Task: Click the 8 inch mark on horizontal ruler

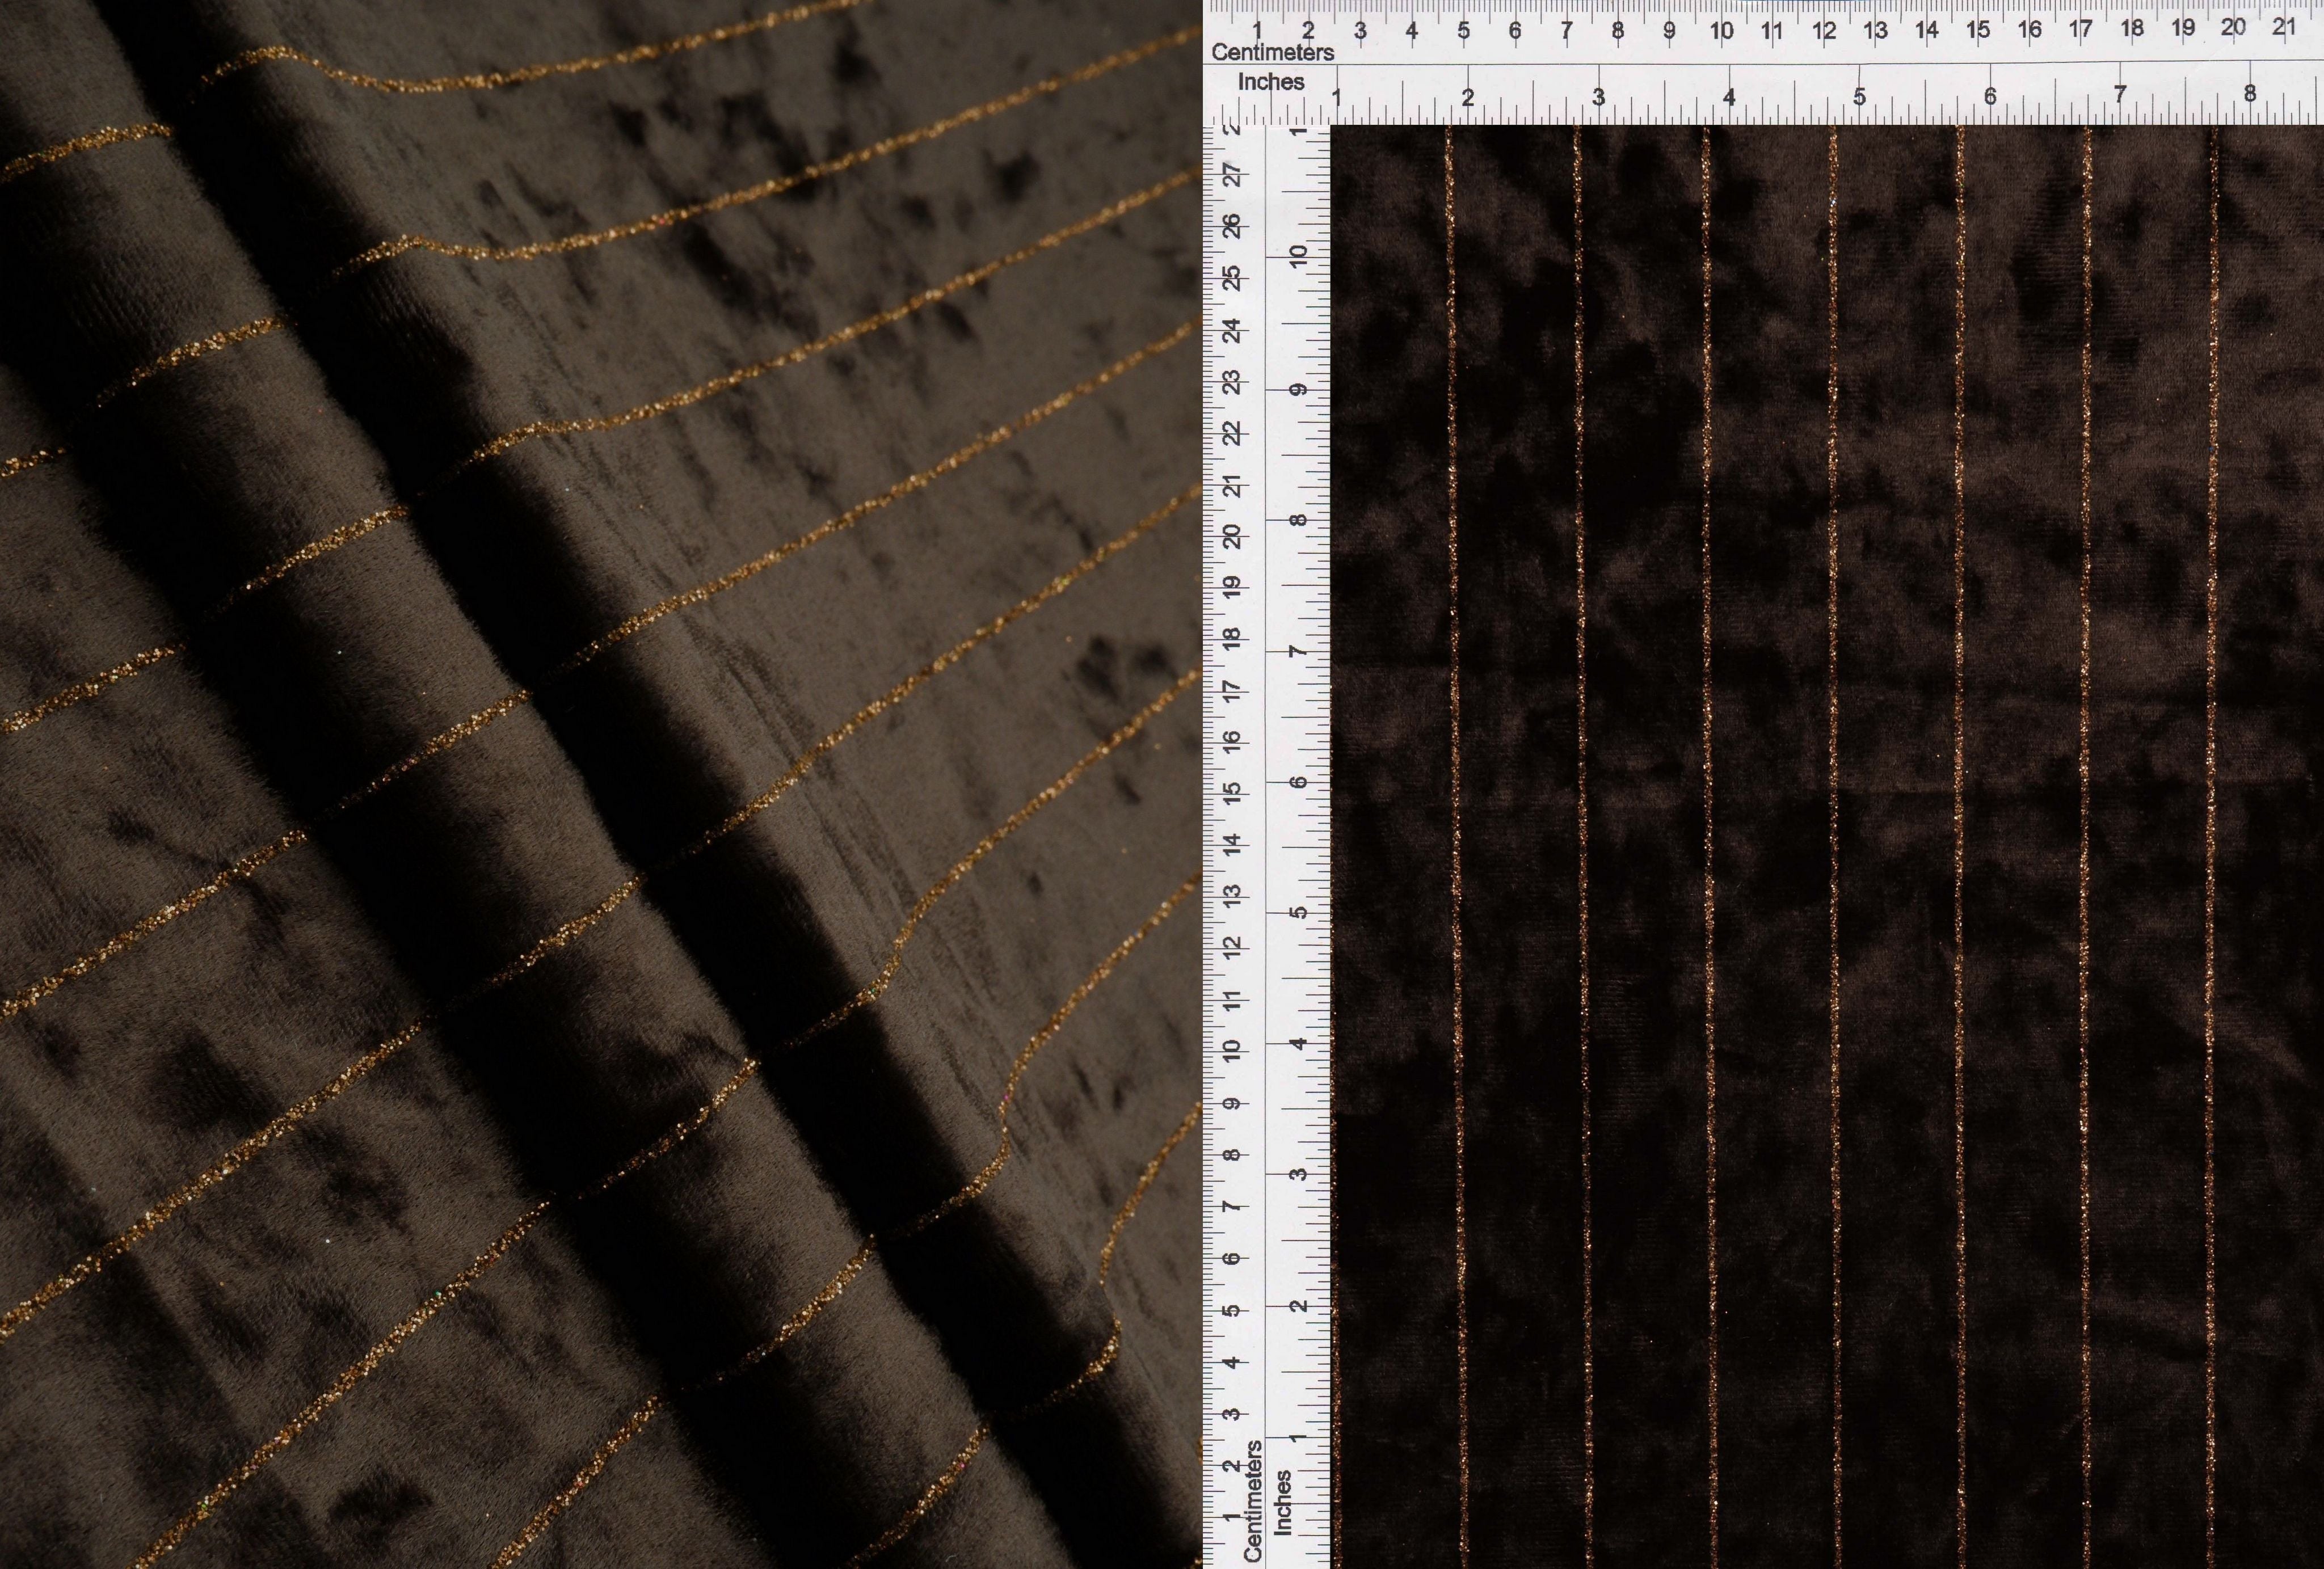Action: (2250, 93)
